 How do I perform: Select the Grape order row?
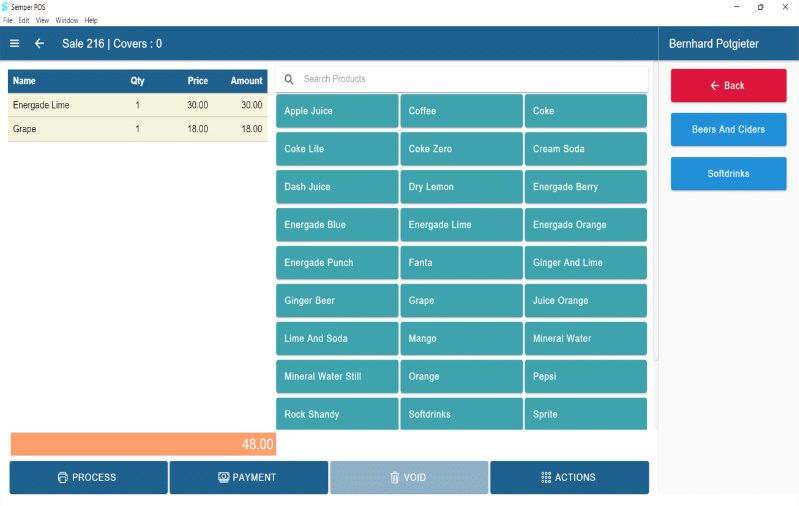[138, 129]
